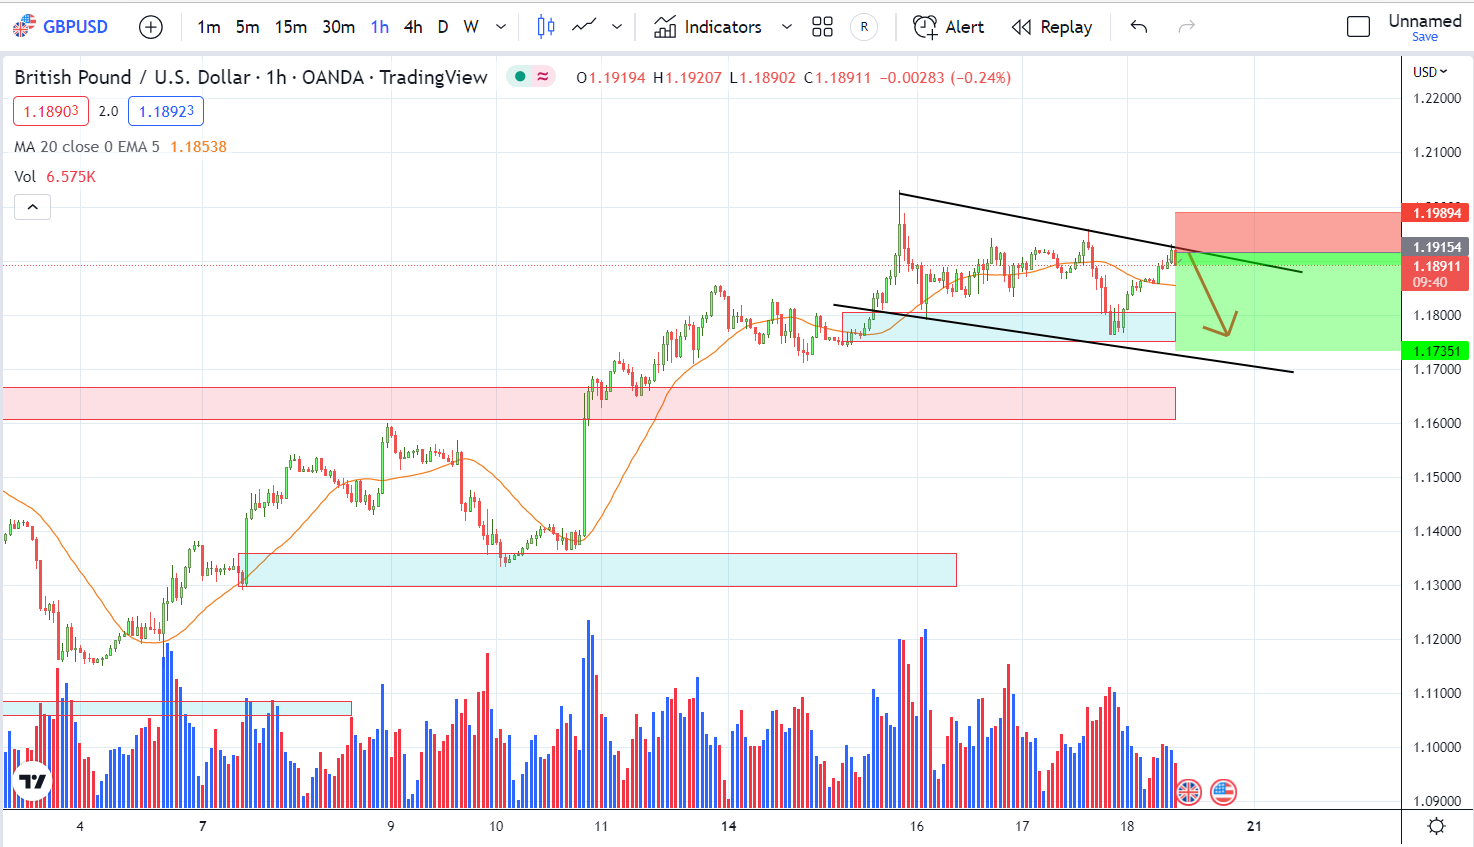Switch to the daily D timeframe
Screen dimensions: 1474x847
coord(443,27)
